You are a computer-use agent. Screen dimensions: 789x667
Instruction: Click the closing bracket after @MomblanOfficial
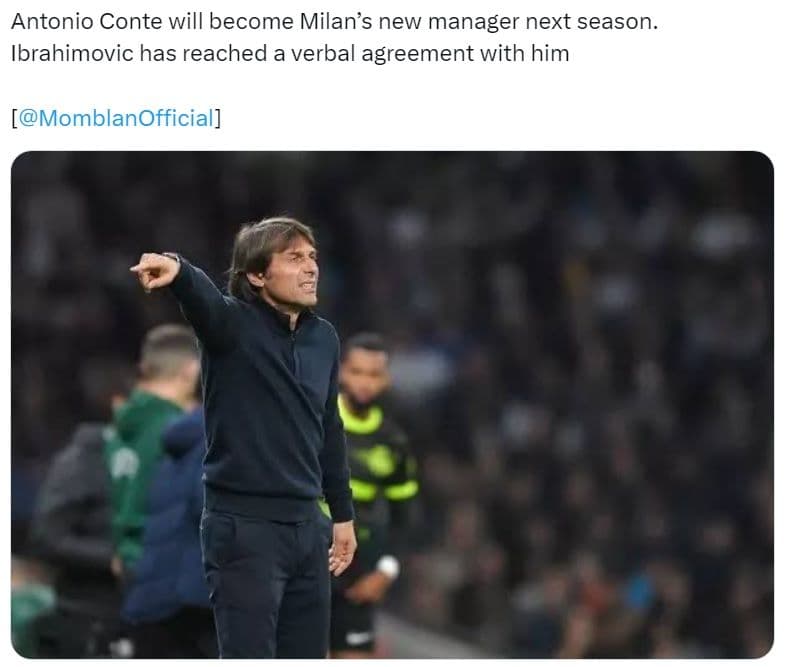[217, 118]
